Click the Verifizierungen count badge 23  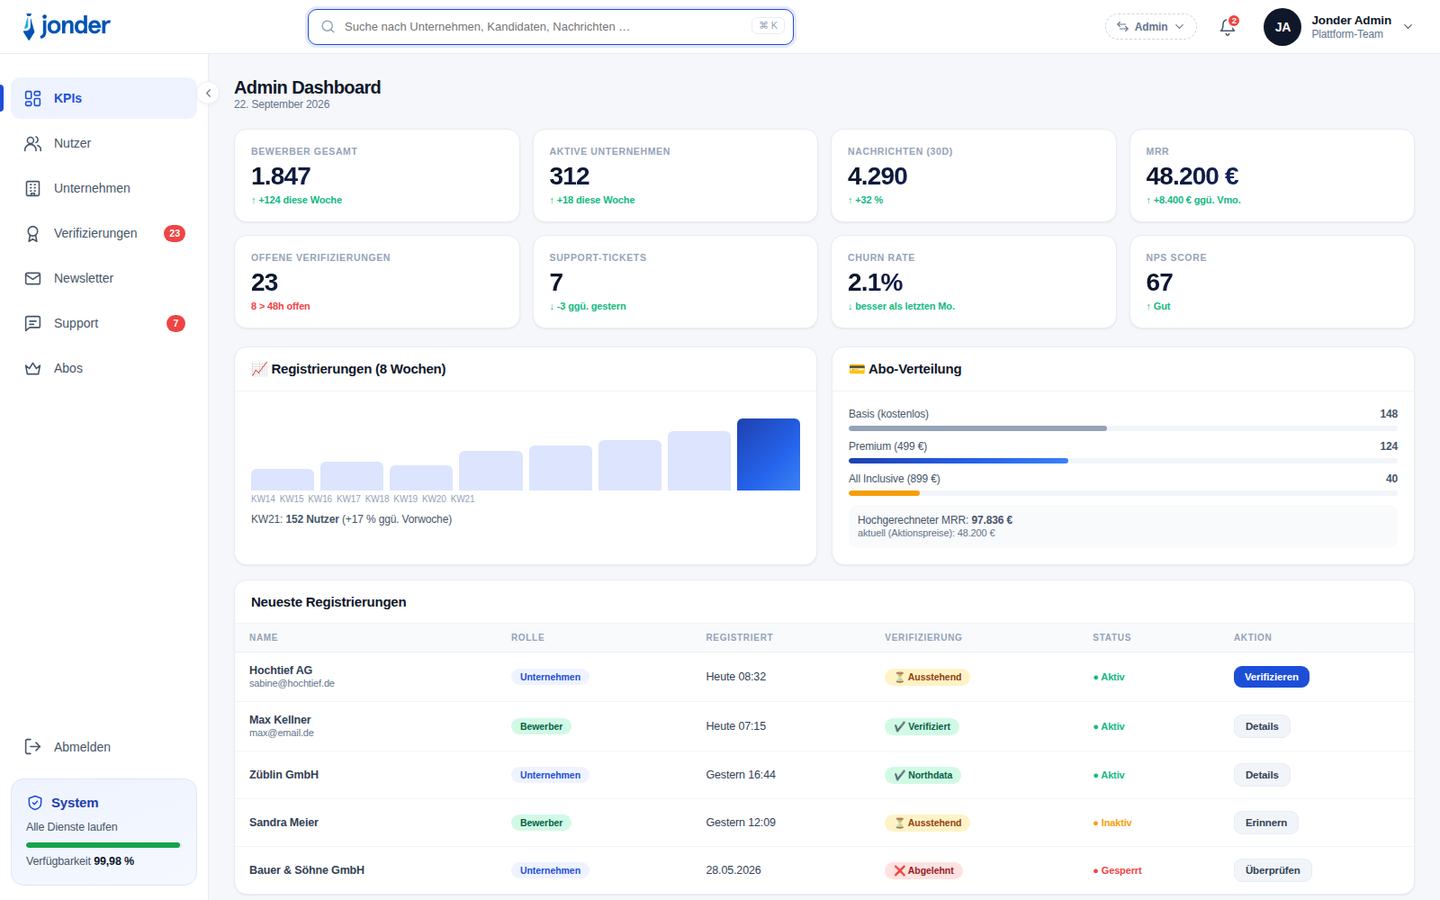tap(174, 233)
